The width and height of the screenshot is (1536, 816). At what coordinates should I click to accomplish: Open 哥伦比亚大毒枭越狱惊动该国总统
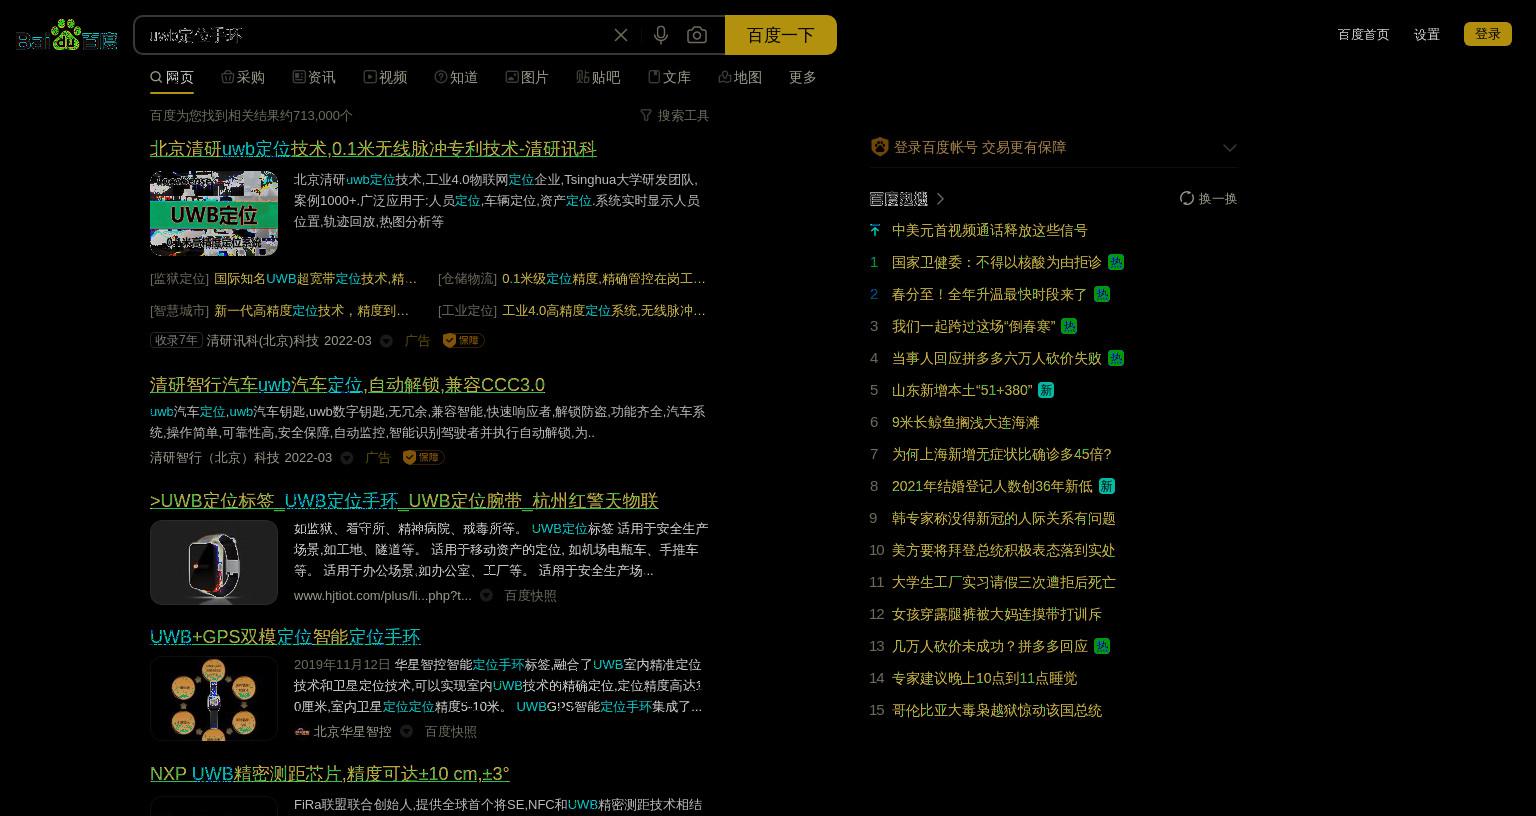[x=997, y=711]
